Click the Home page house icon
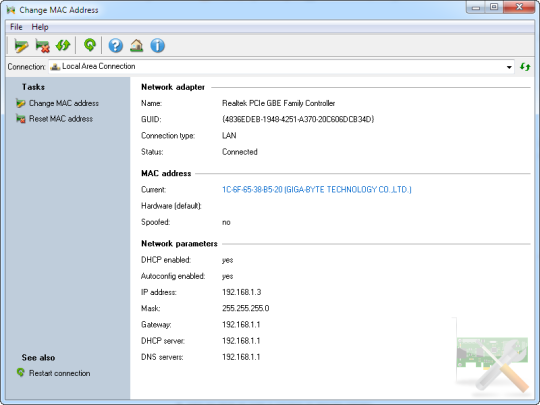 (136, 45)
